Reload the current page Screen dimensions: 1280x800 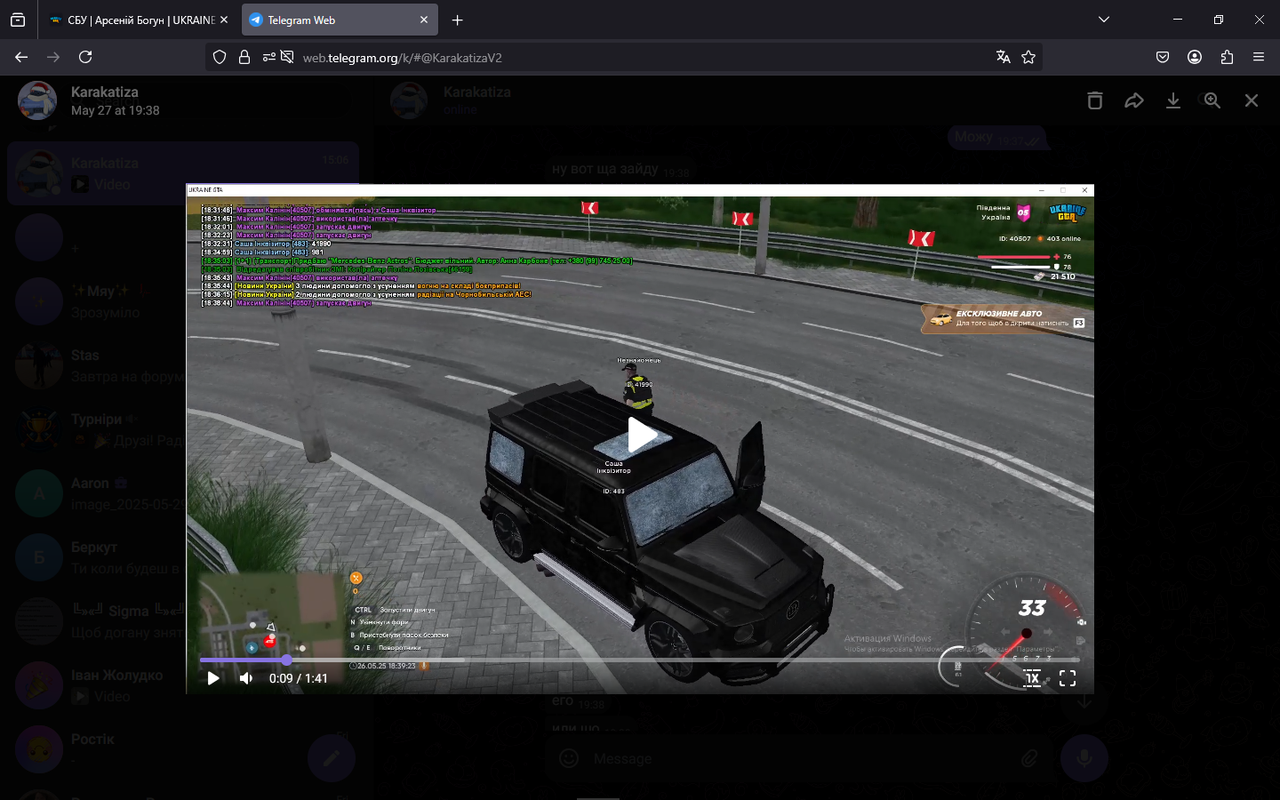click(x=85, y=57)
